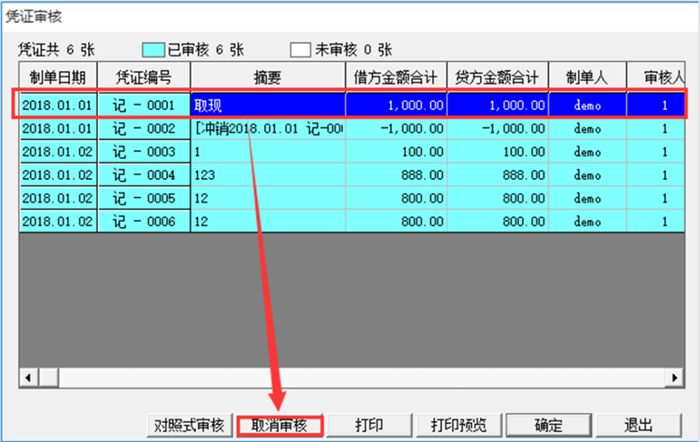
Task: Click the 借方金额合计 column header
Action: pyautogui.click(x=396, y=77)
